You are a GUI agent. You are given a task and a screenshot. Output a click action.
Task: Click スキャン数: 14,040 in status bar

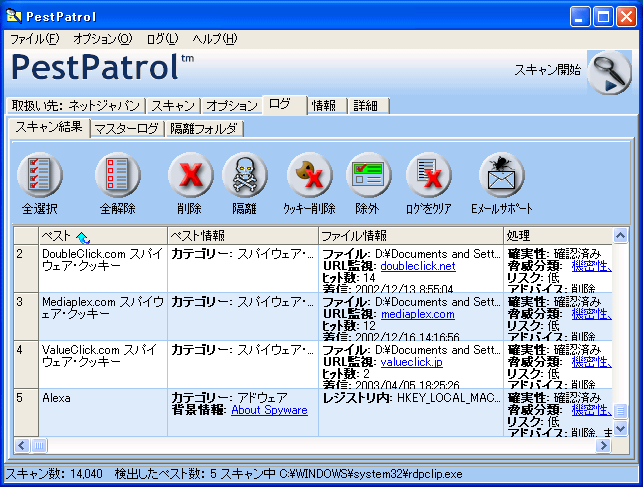(54, 474)
